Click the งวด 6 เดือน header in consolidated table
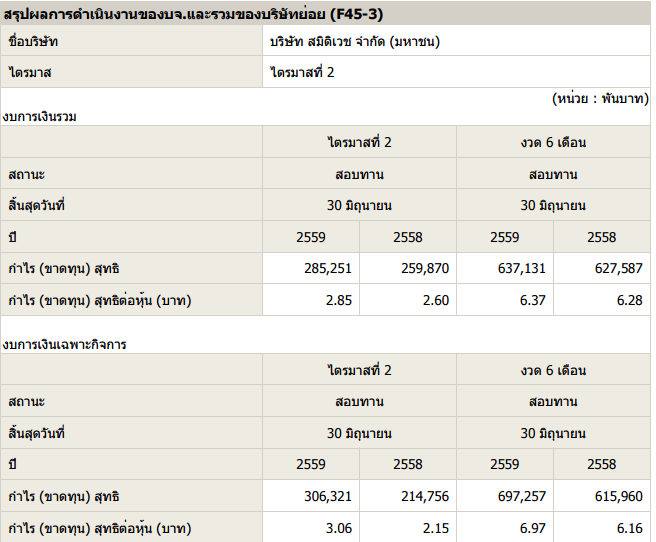The image size is (656, 542). (x=553, y=142)
